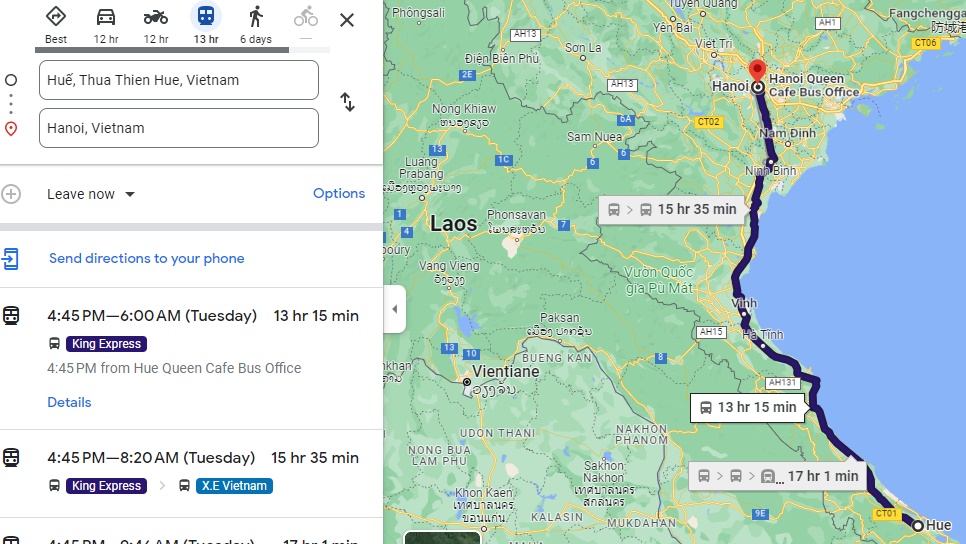Choose the transit travel mode icon
The height and width of the screenshot is (544, 966).
[206, 17]
